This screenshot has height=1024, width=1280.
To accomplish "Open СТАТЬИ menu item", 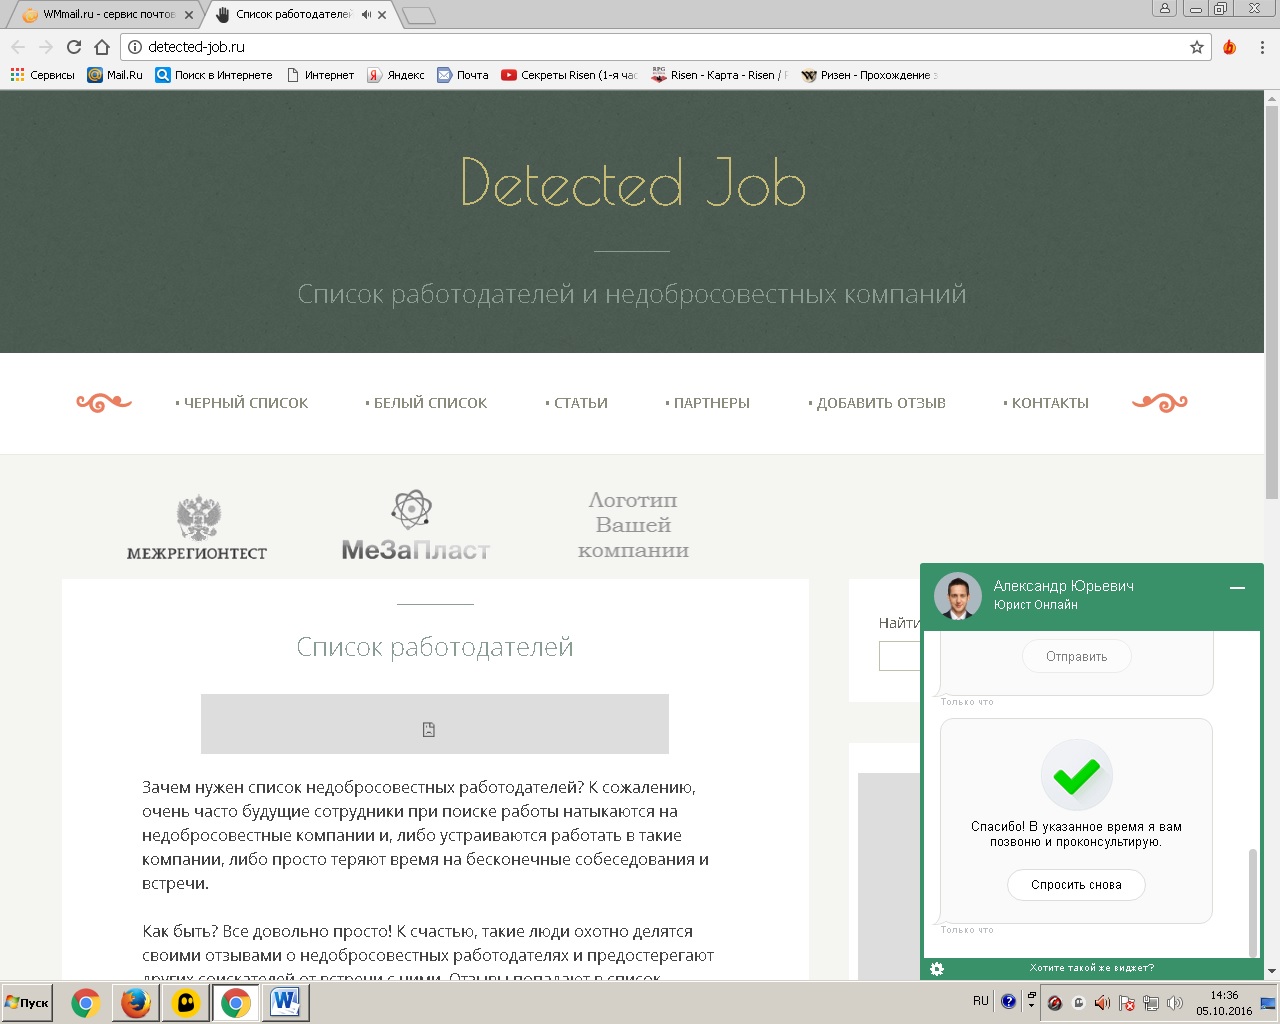I will pyautogui.click(x=577, y=403).
